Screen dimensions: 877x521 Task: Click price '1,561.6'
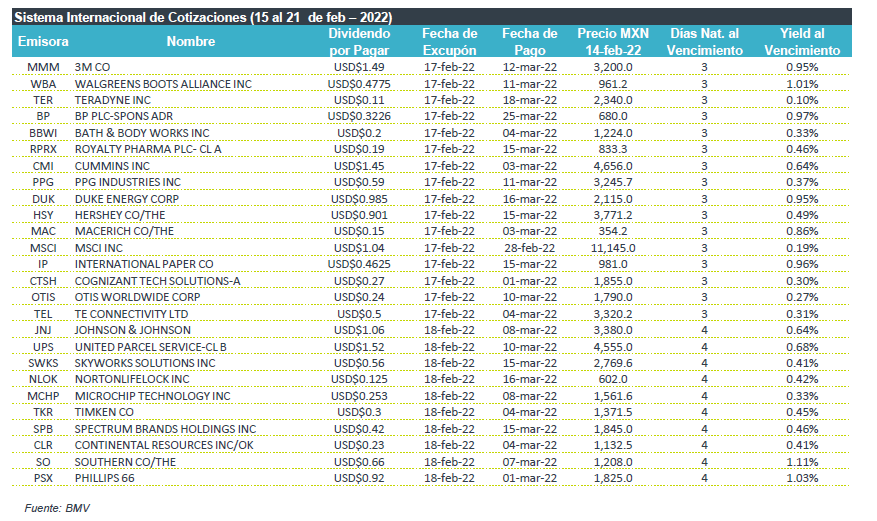(x=613, y=396)
